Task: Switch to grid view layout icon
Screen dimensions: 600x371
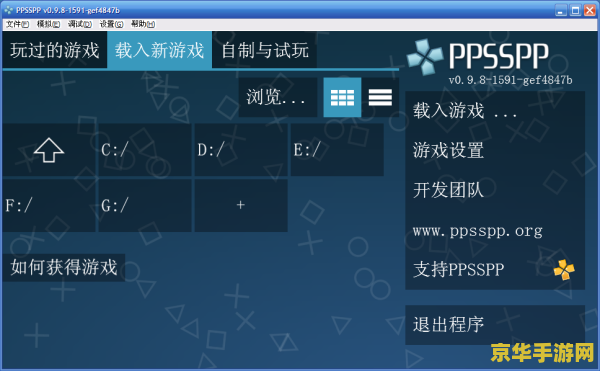Action: [342, 97]
